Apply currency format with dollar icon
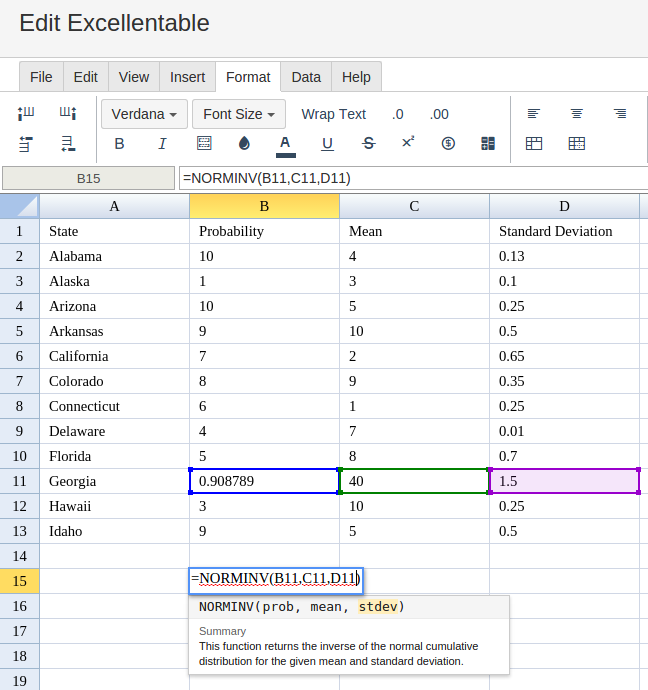This screenshot has height=690, width=648. [448, 144]
